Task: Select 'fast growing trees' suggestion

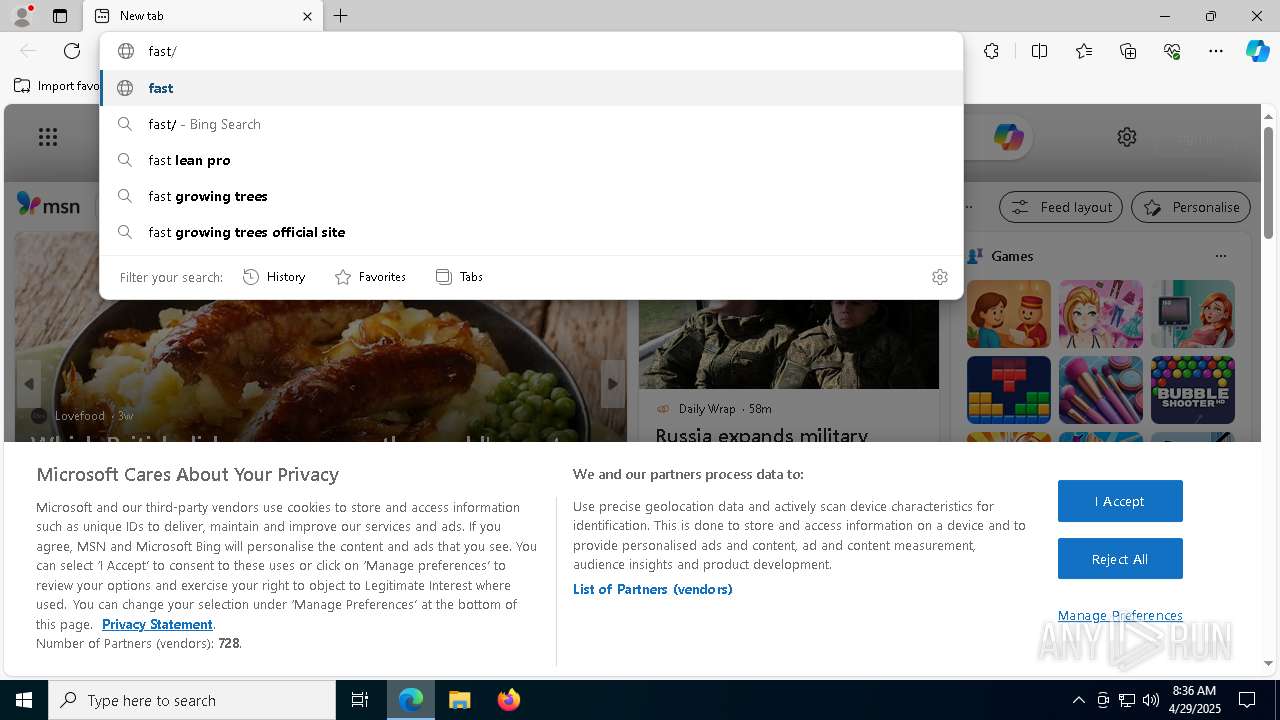Action: (531, 196)
